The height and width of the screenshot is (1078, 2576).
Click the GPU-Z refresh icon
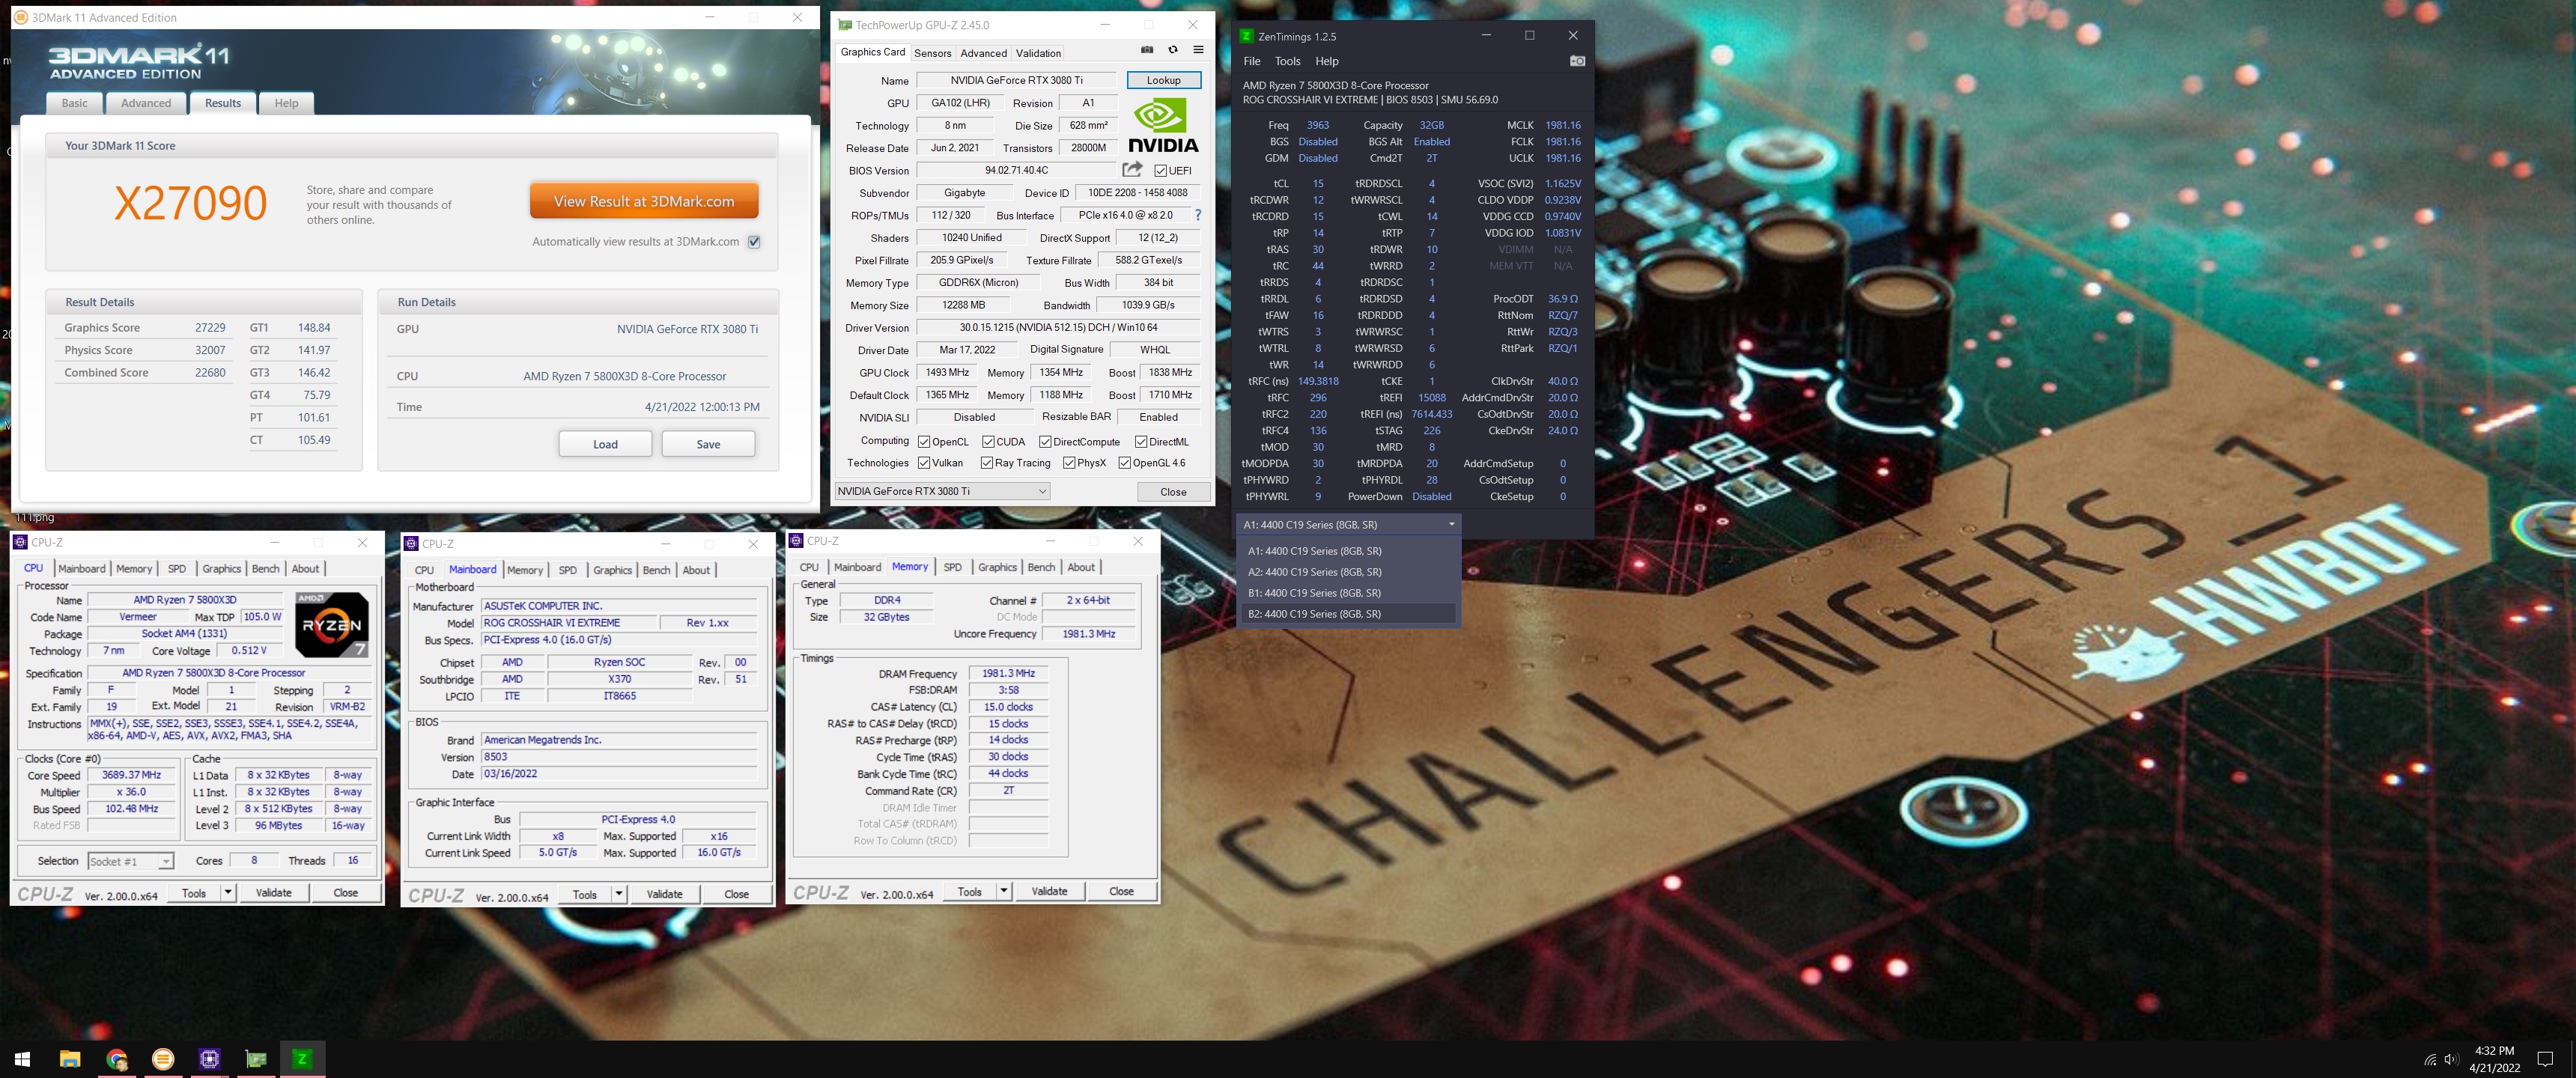pyautogui.click(x=1173, y=50)
